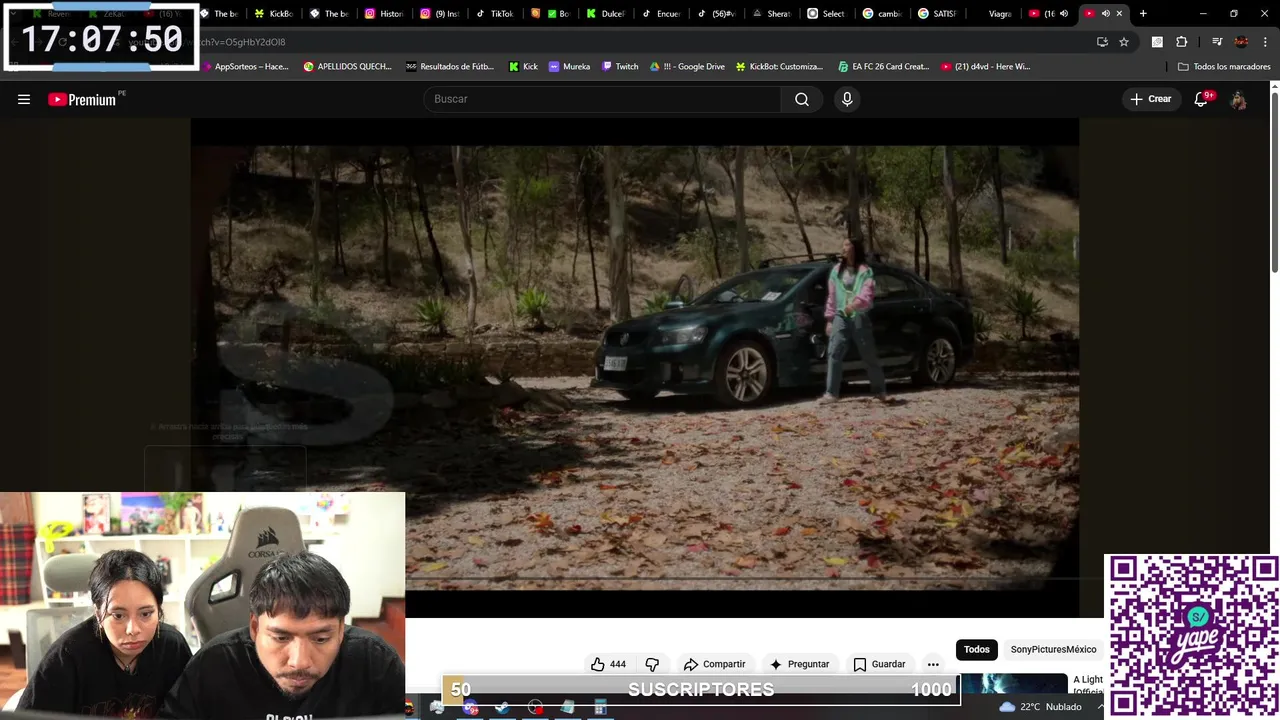Click the Compartir share button
Image resolution: width=1280 pixels, height=720 pixels.
(715, 664)
